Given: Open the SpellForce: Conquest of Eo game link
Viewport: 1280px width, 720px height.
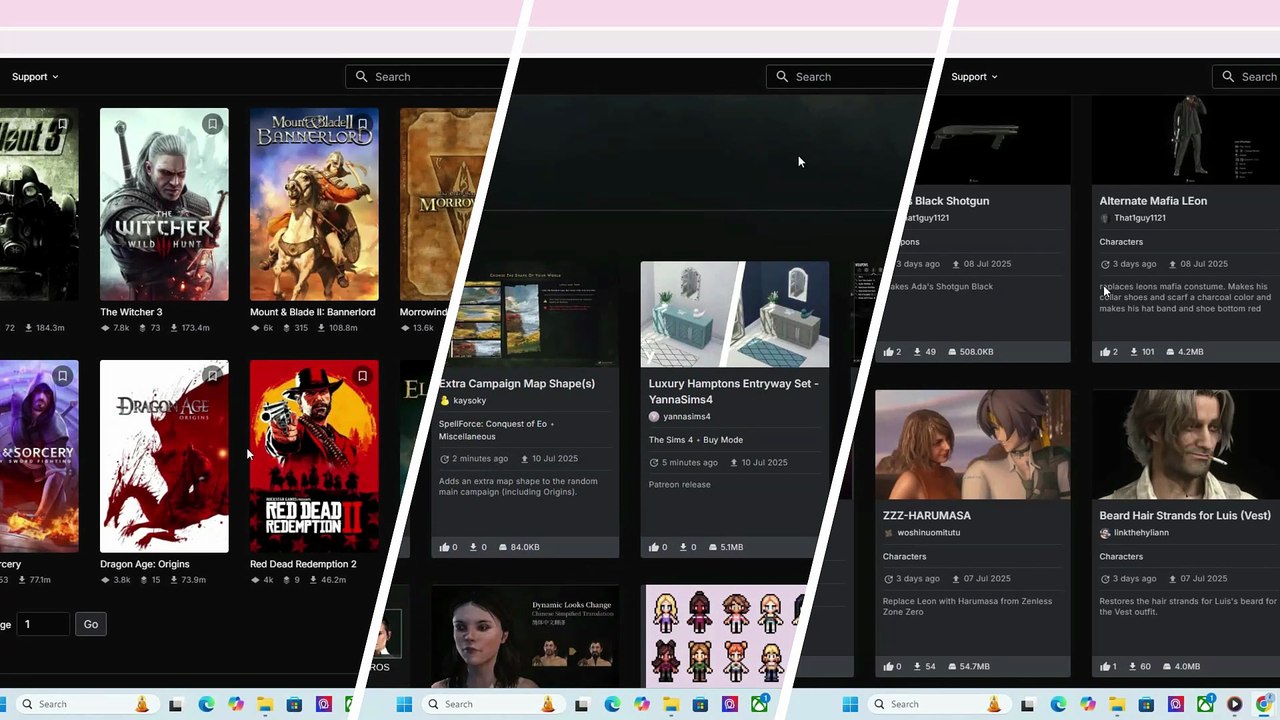Looking at the screenshot, I should click(x=493, y=424).
